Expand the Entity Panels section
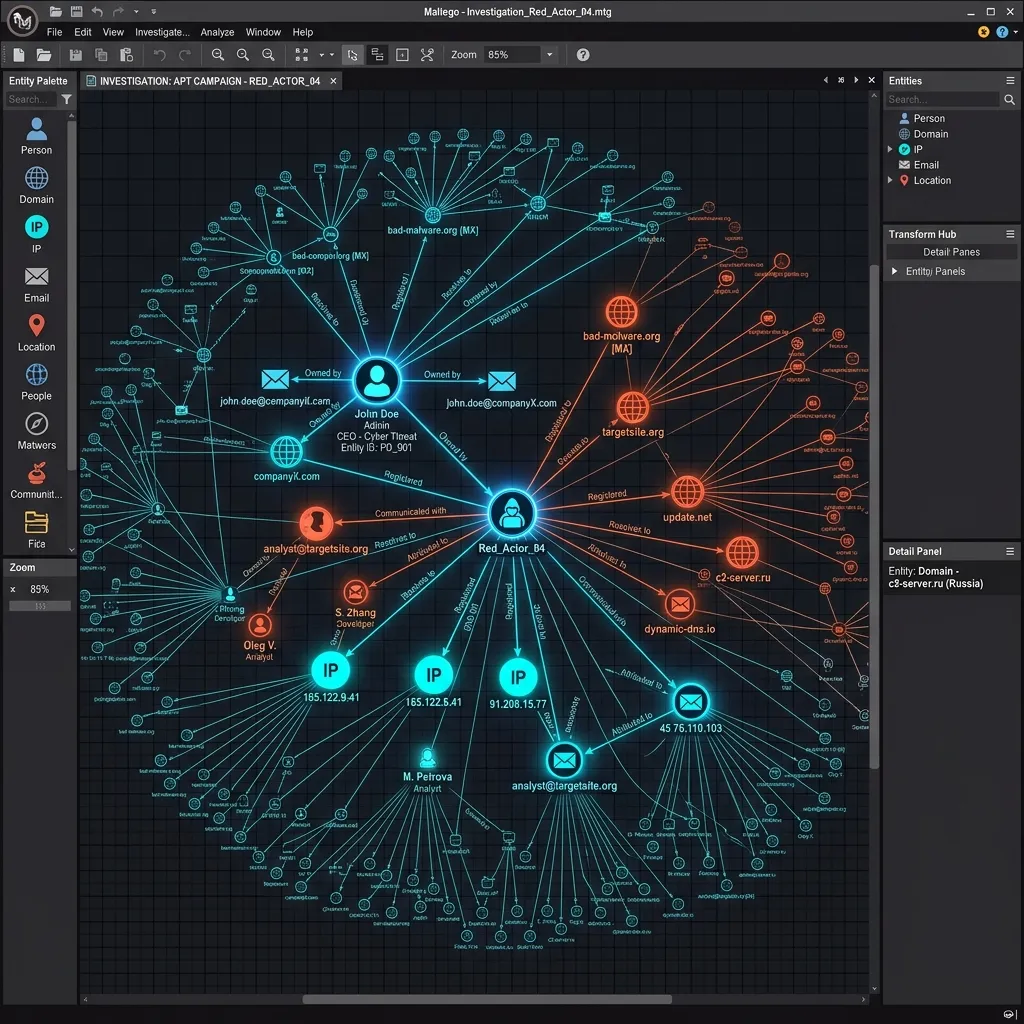 895,271
